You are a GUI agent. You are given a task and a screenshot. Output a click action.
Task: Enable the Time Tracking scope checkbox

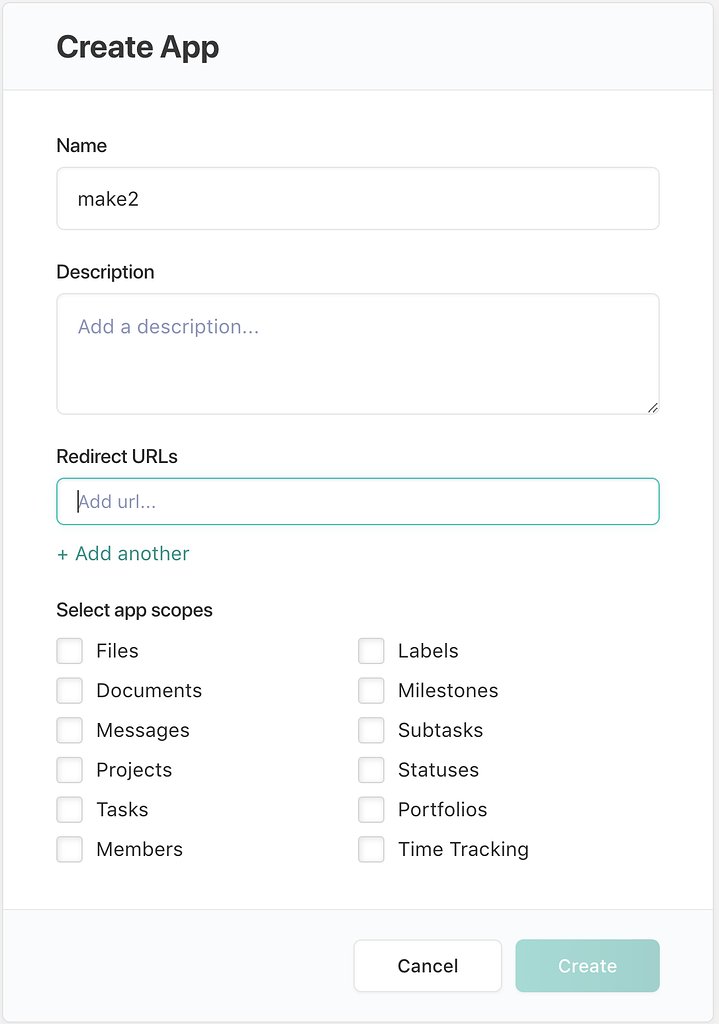(x=371, y=849)
